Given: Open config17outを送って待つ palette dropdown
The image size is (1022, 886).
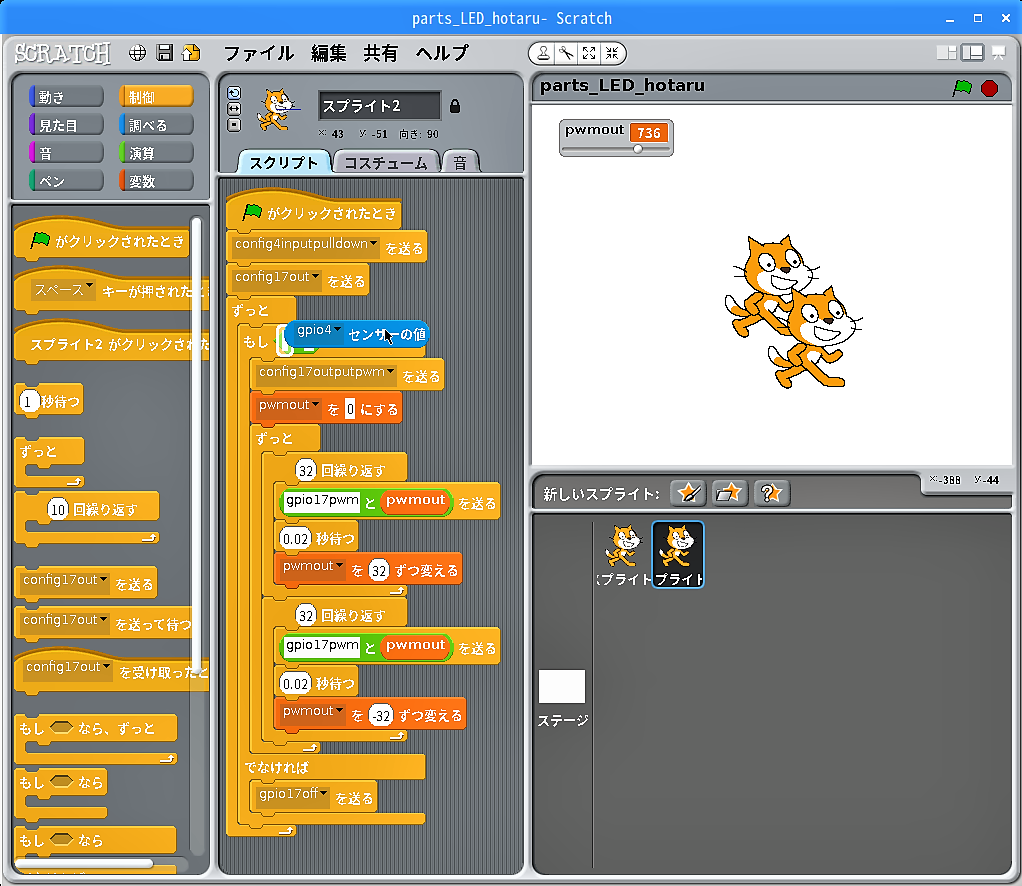Looking at the screenshot, I should tap(103, 619).
